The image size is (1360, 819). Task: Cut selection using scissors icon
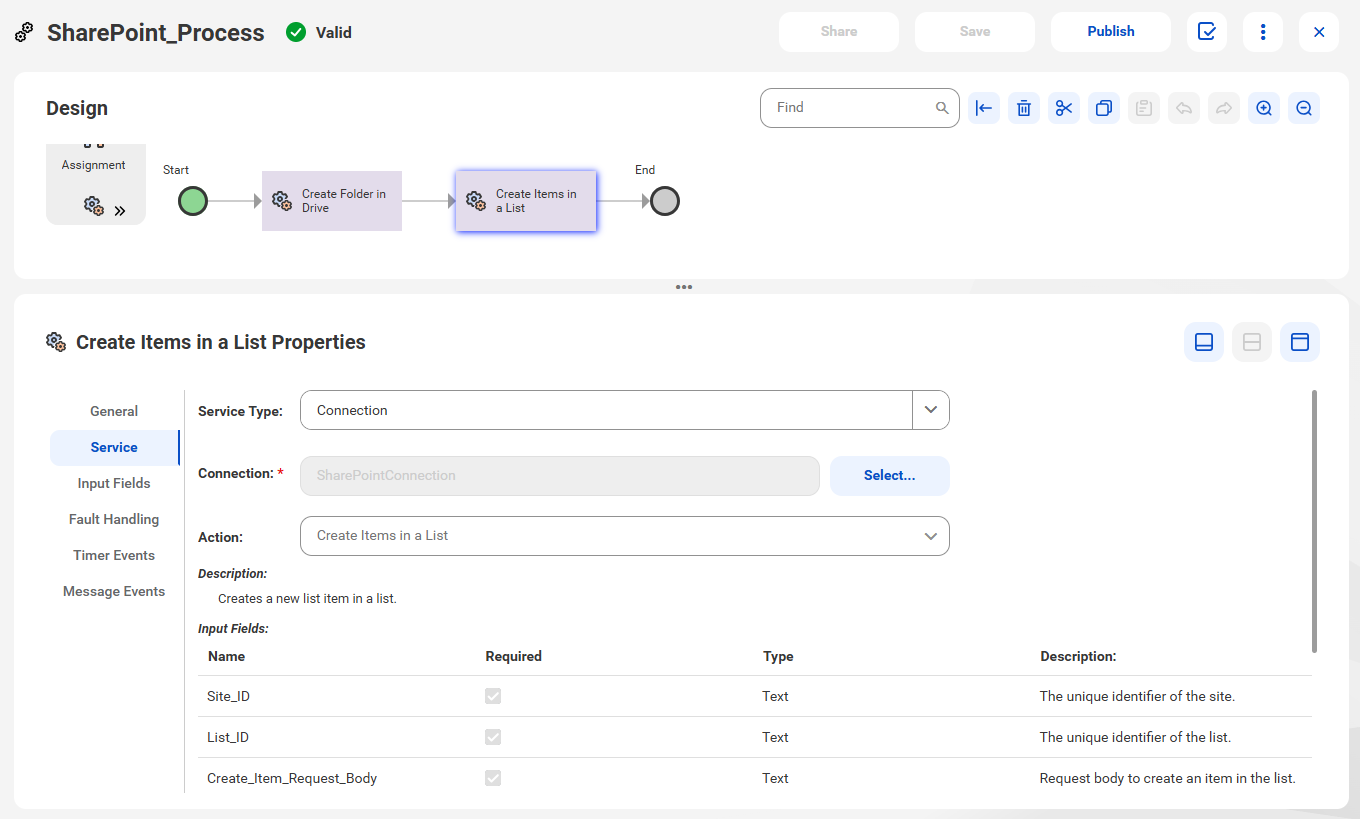click(x=1064, y=108)
